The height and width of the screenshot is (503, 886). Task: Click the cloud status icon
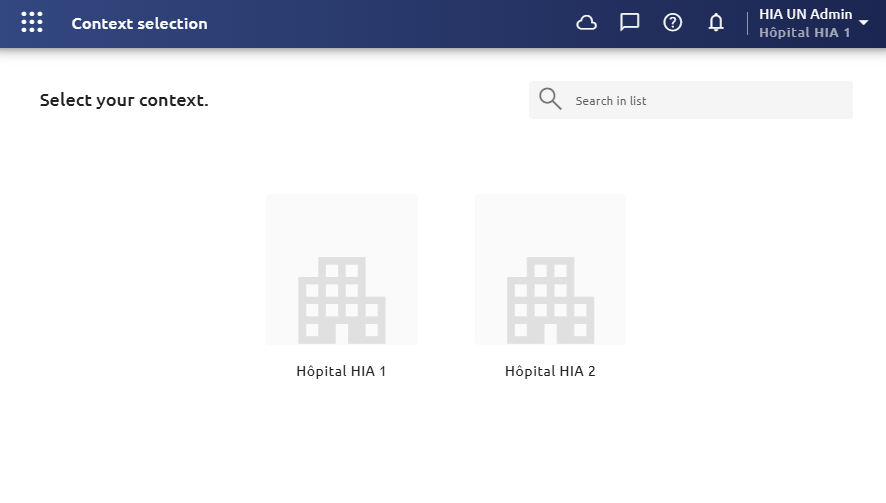point(586,23)
